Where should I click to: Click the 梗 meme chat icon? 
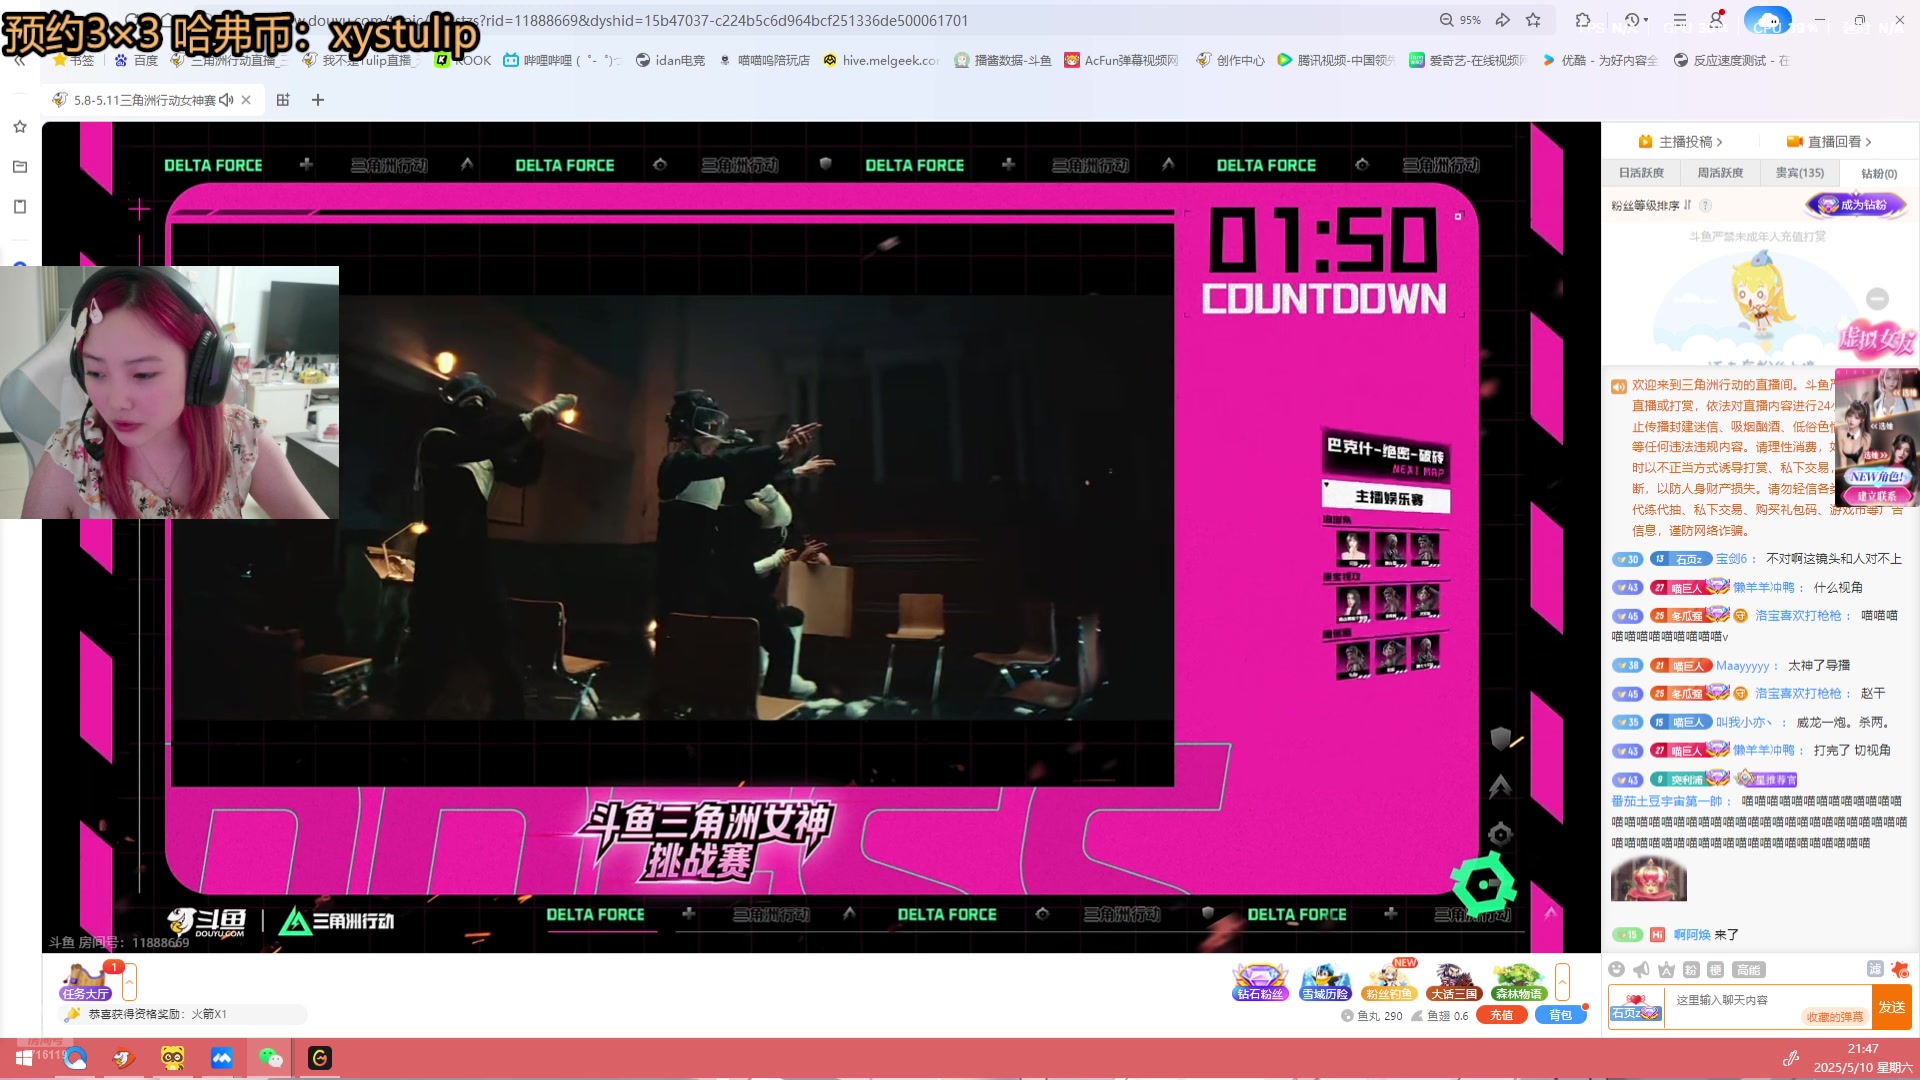pyautogui.click(x=1715, y=969)
